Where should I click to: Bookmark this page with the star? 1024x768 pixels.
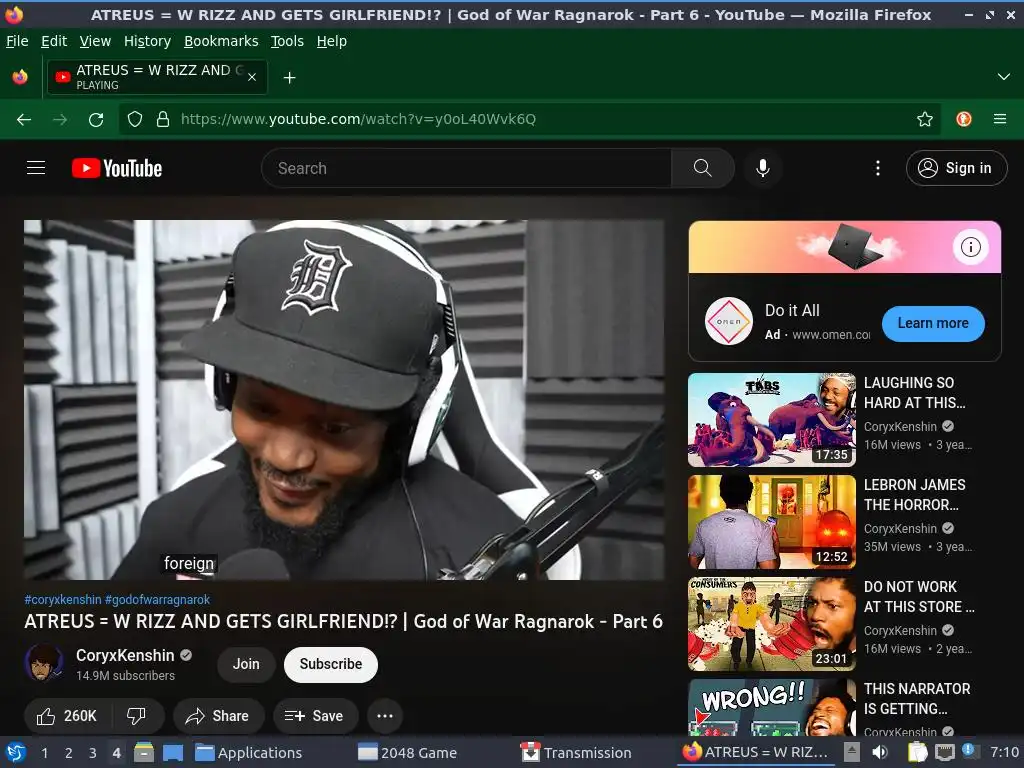(x=925, y=119)
